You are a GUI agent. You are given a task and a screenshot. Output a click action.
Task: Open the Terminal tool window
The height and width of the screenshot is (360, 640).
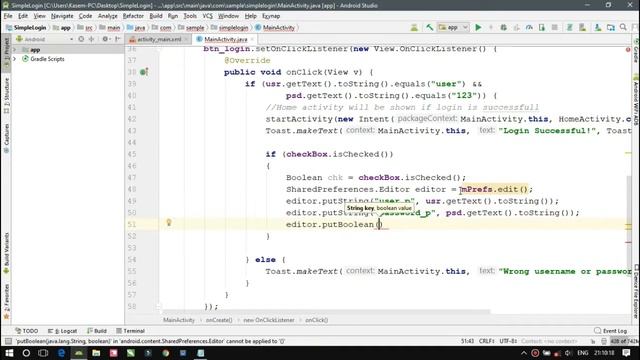[x=130, y=331]
